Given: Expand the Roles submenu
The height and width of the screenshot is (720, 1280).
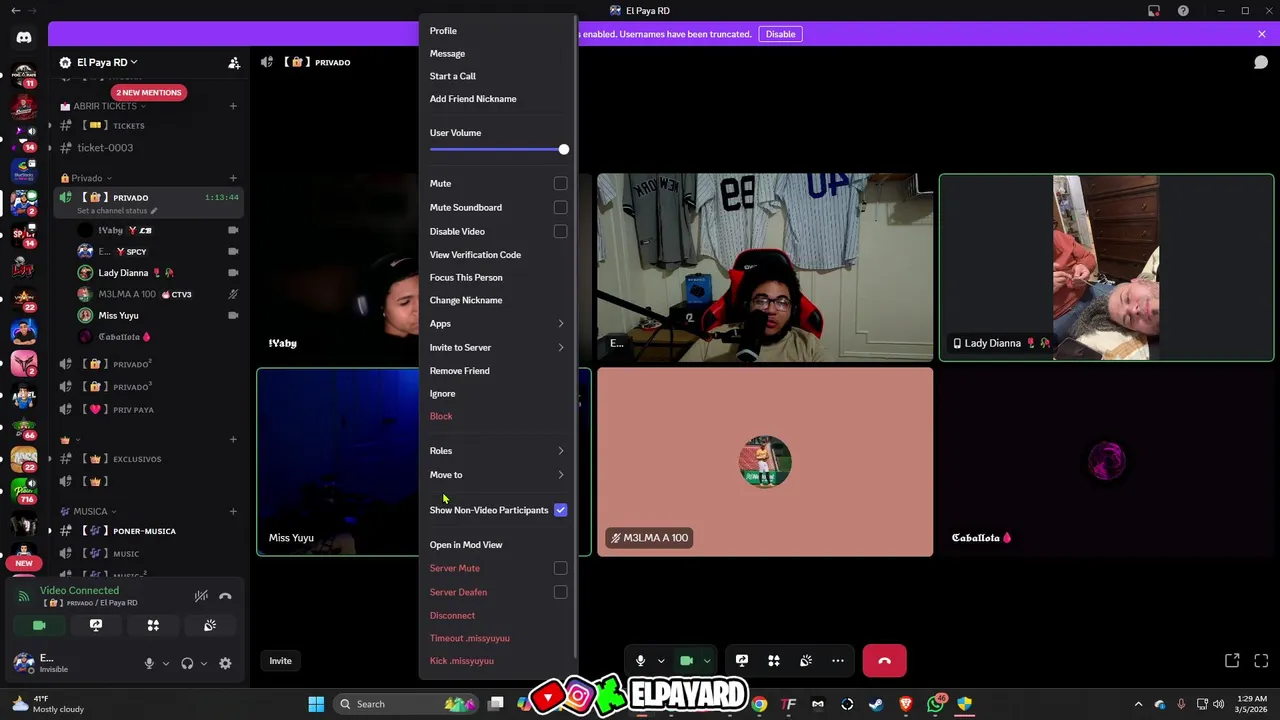Looking at the screenshot, I should [x=498, y=451].
